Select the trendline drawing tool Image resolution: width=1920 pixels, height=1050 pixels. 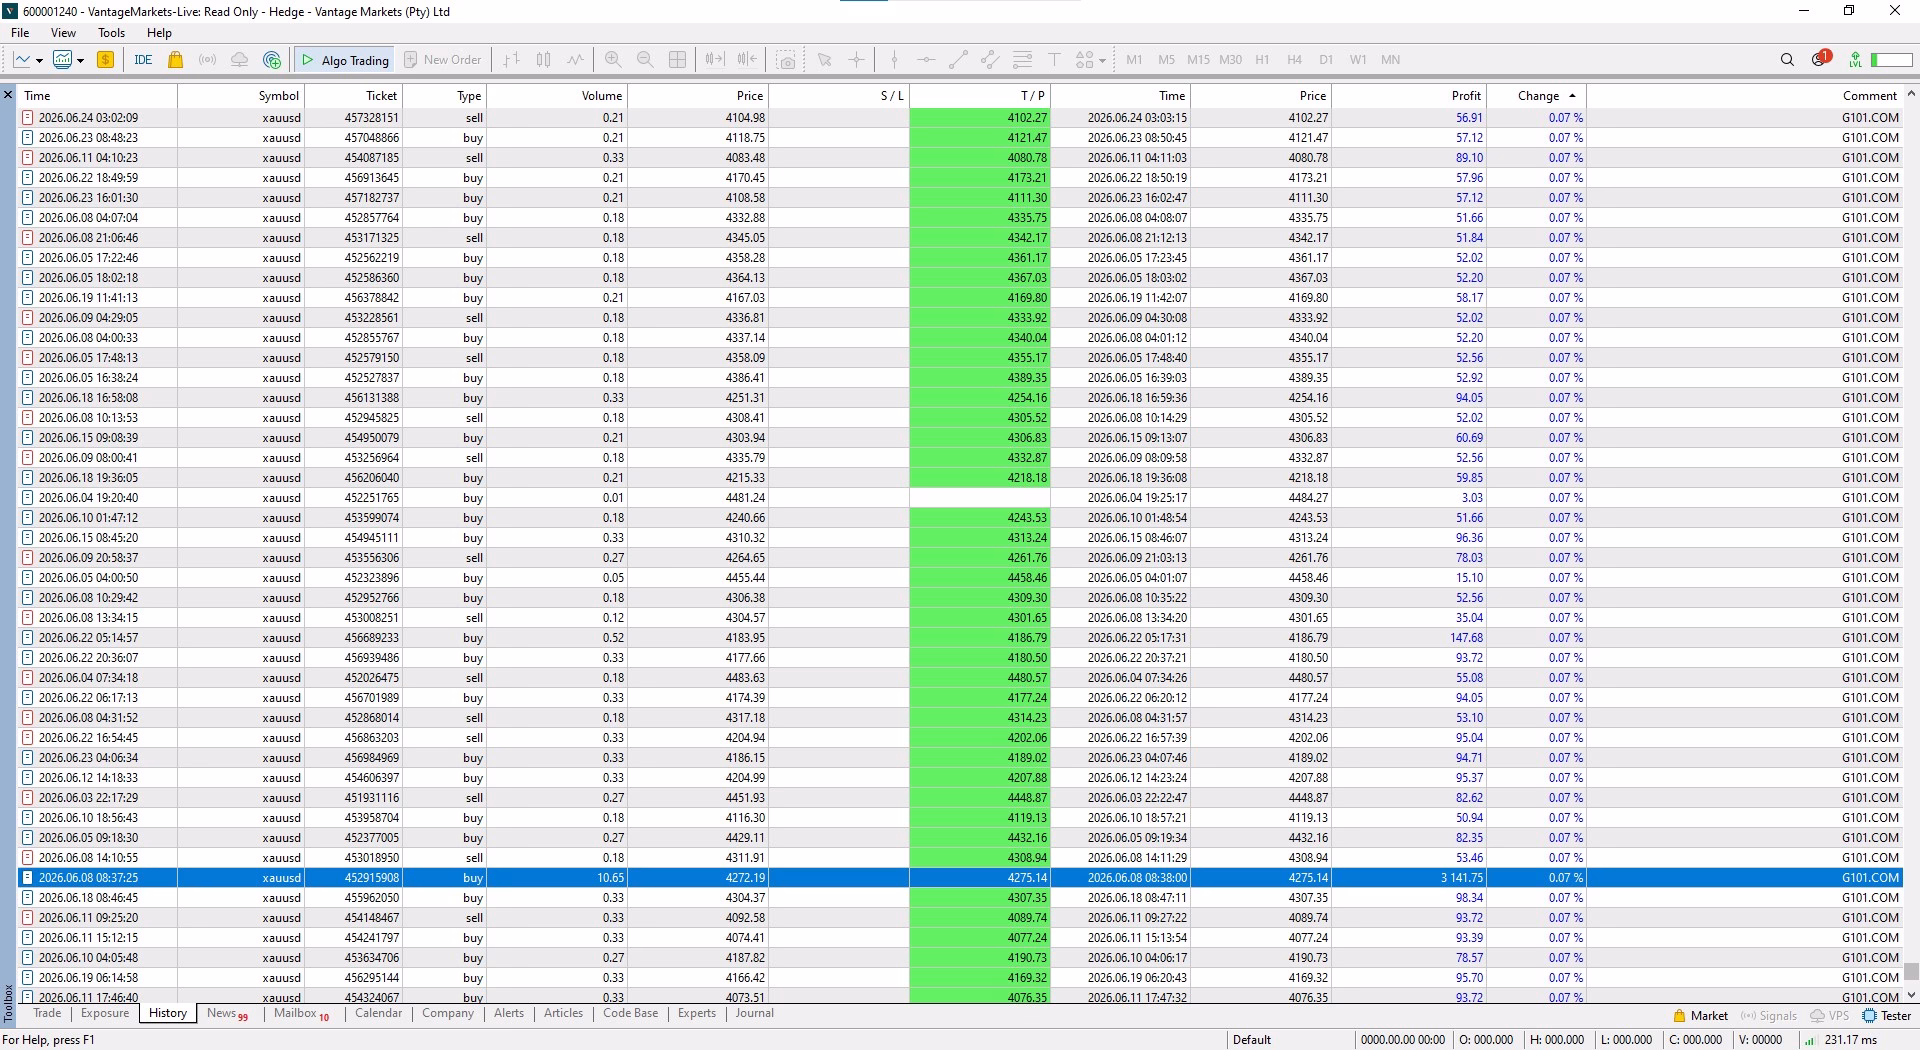pos(958,60)
